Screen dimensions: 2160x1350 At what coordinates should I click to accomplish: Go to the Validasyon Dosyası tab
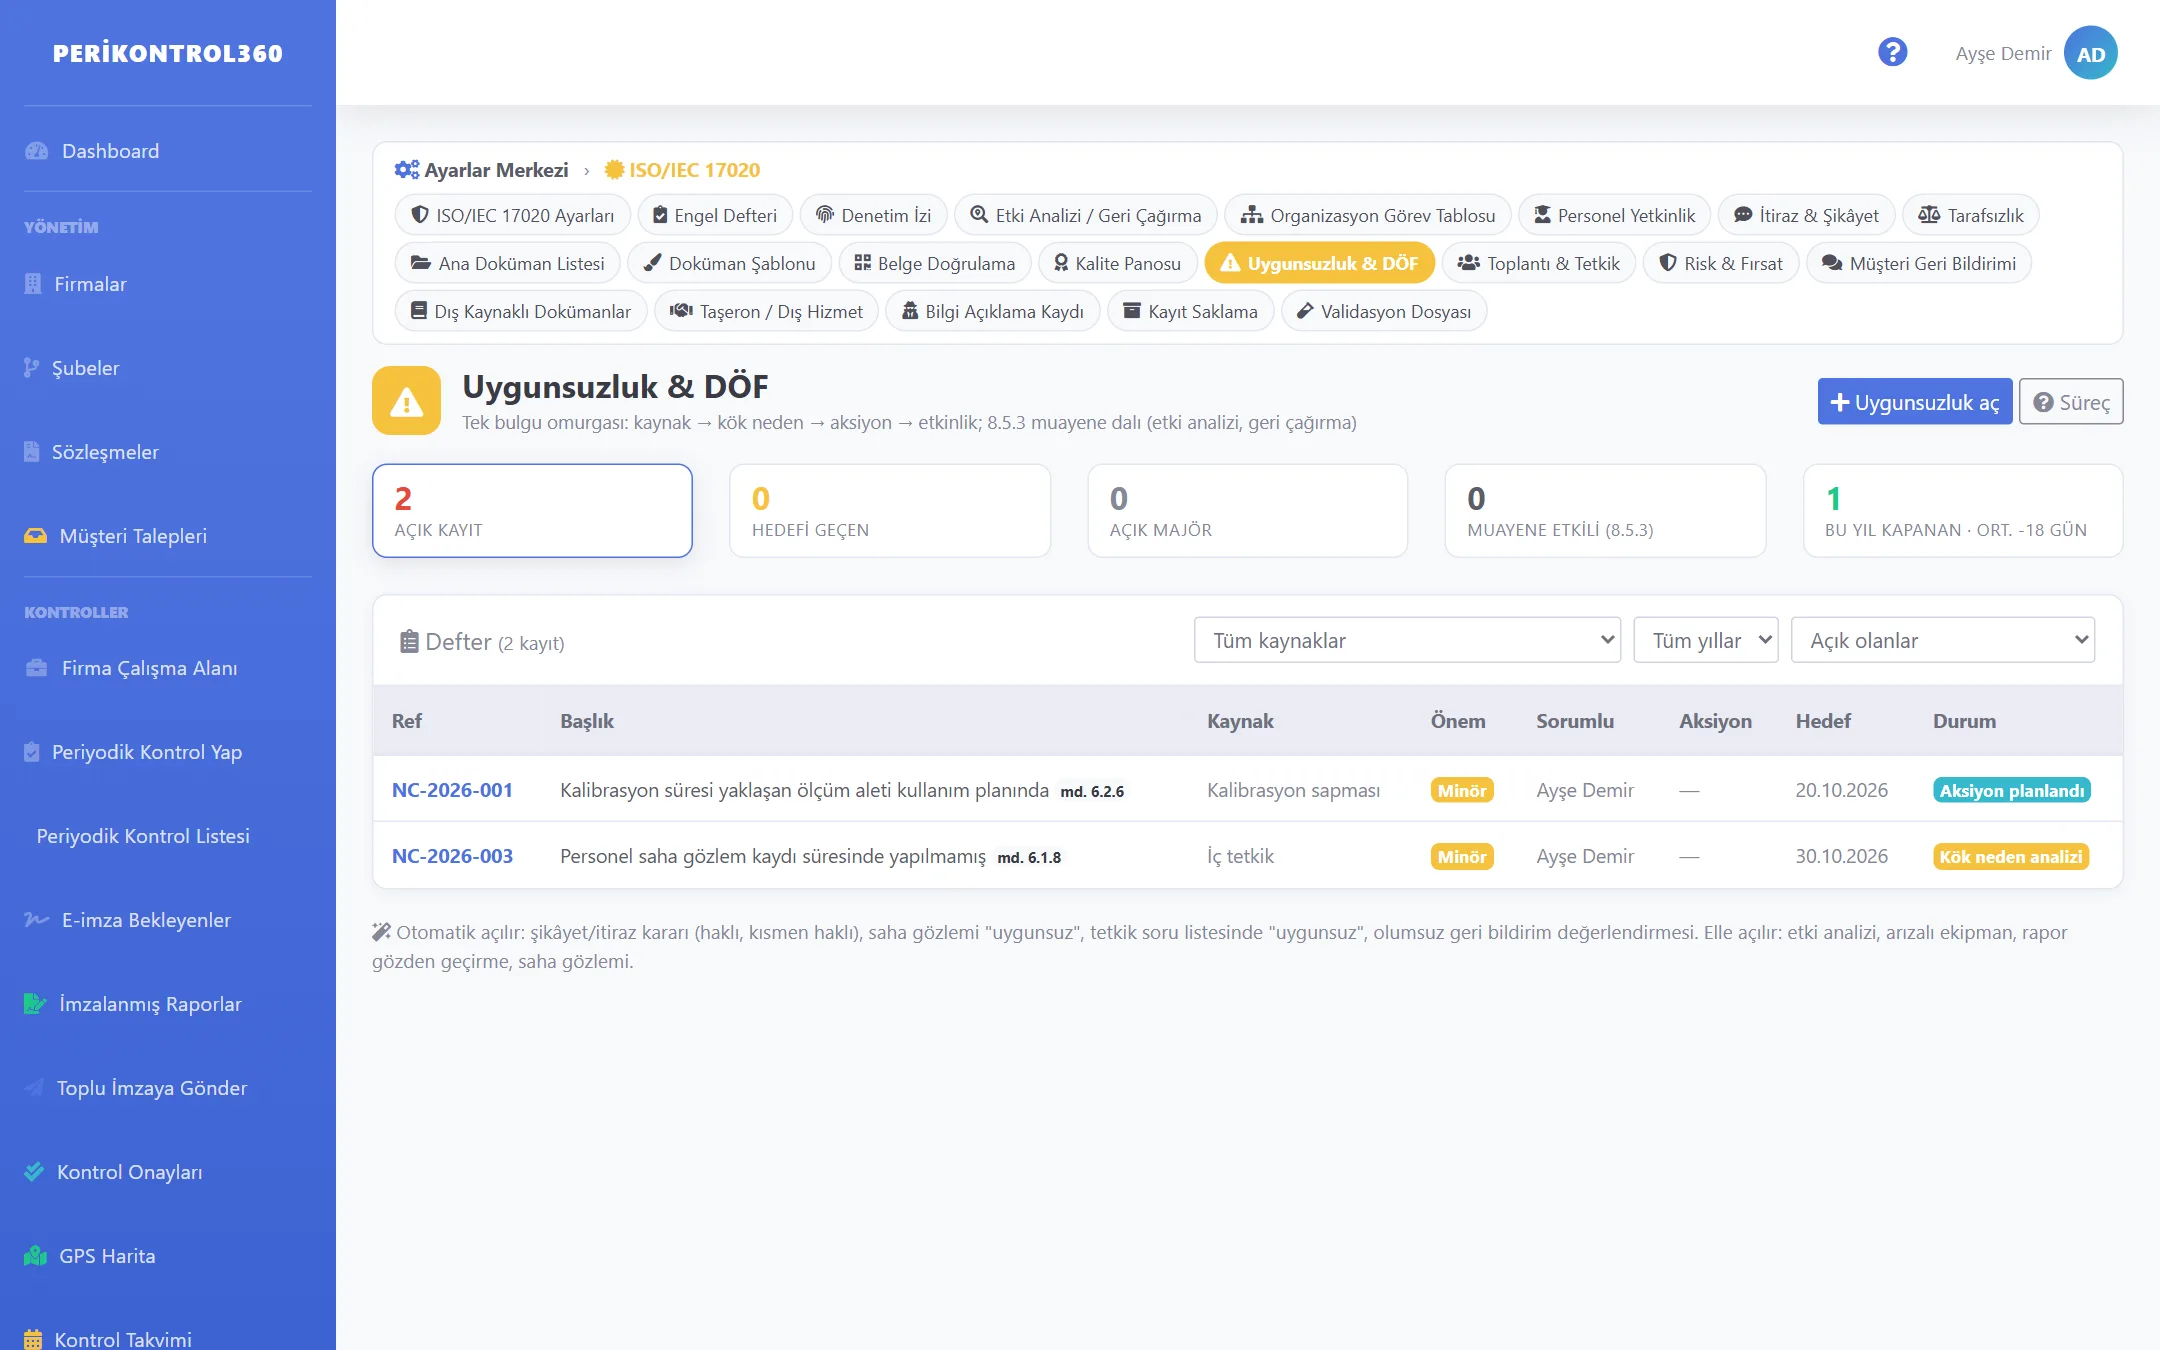click(x=1384, y=311)
